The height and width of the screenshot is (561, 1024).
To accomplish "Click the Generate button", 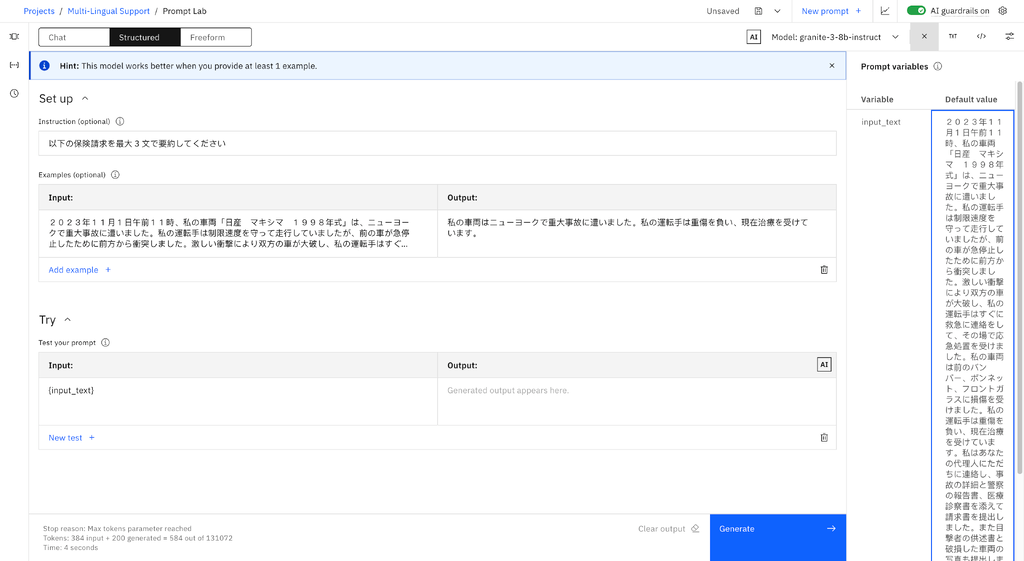I will [x=778, y=537].
